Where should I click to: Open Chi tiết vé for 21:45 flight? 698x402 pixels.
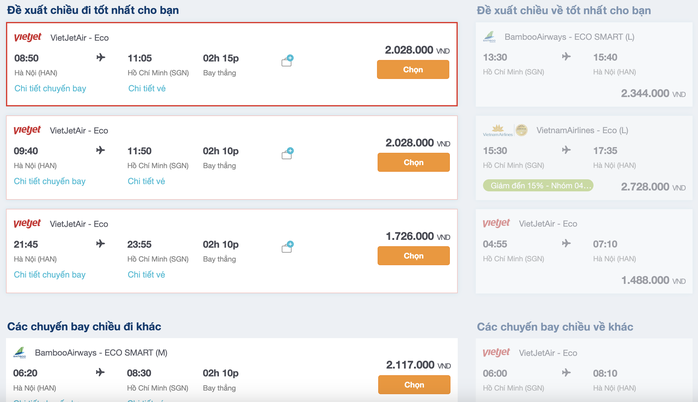[146, 275]
